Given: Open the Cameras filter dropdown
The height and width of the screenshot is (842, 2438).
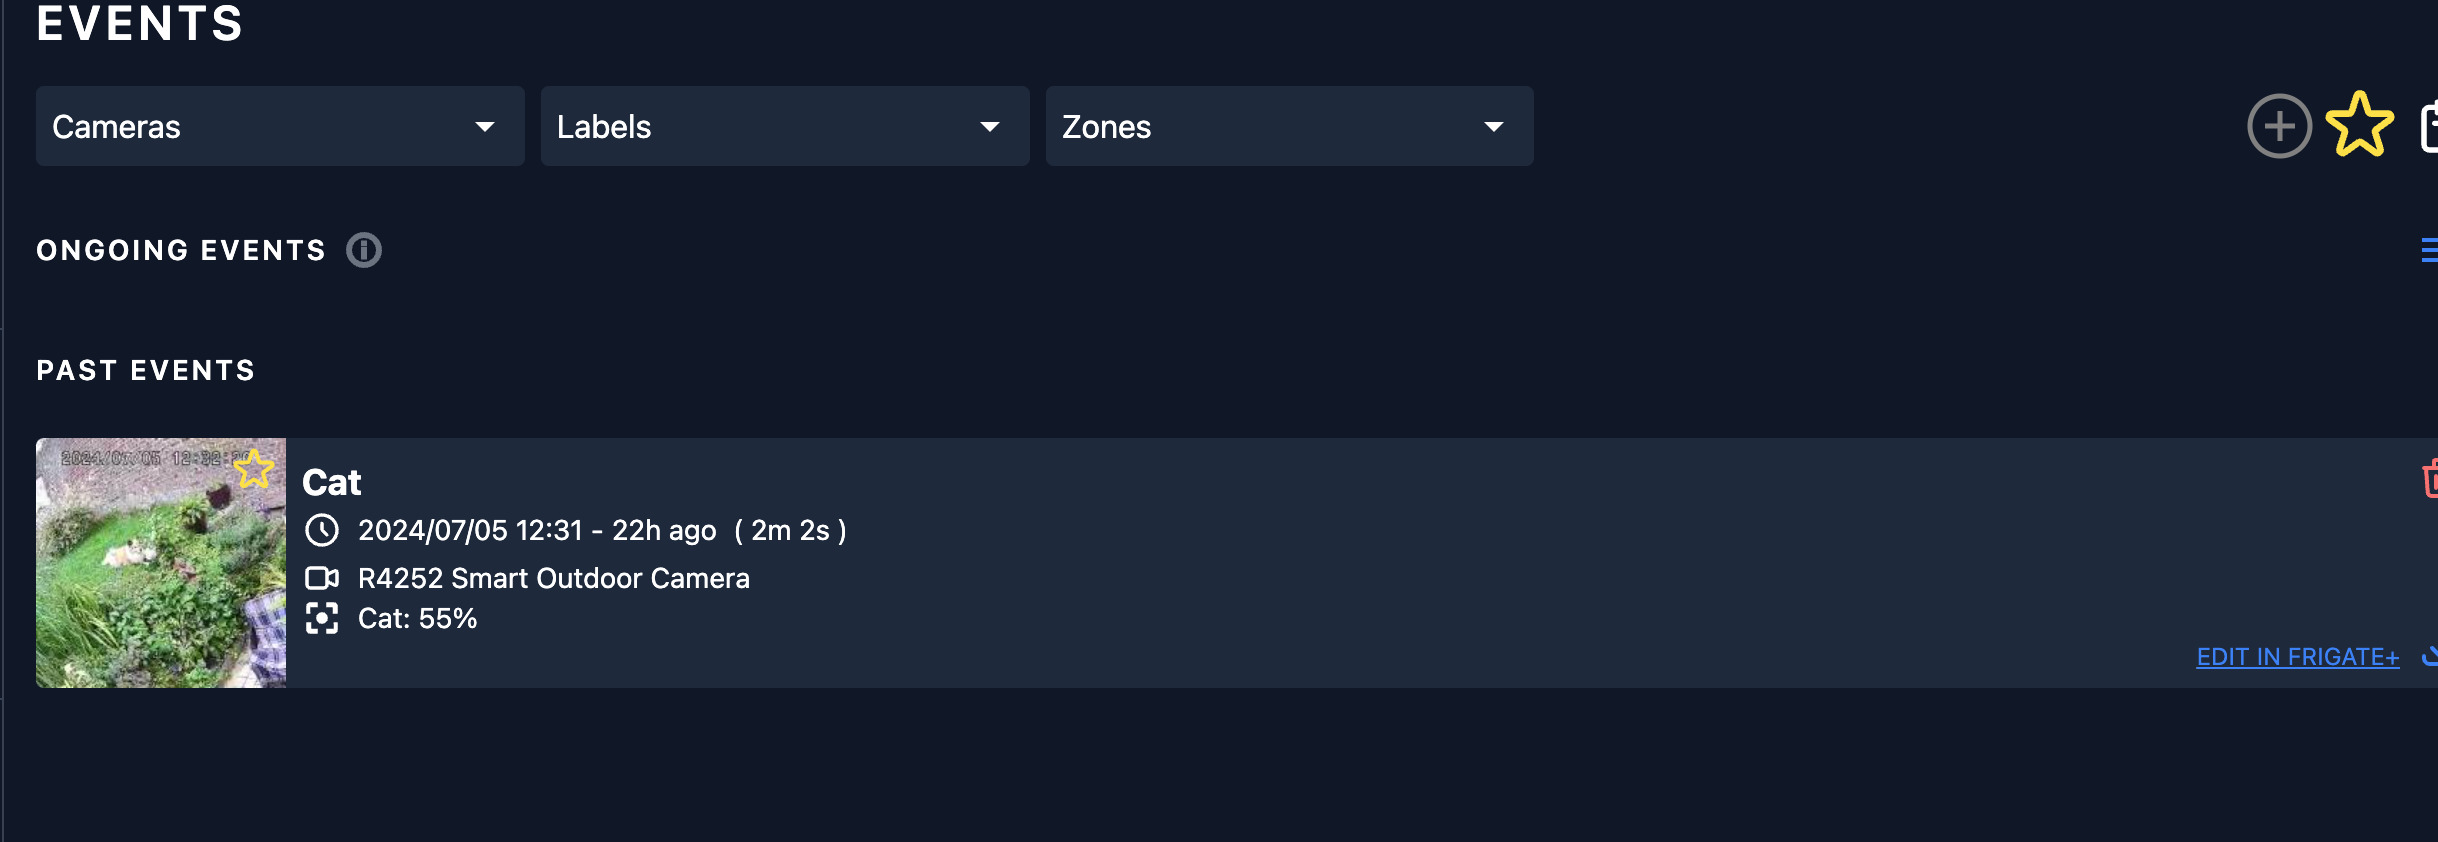Looking at the screenshot, I should tap(280, 126).
